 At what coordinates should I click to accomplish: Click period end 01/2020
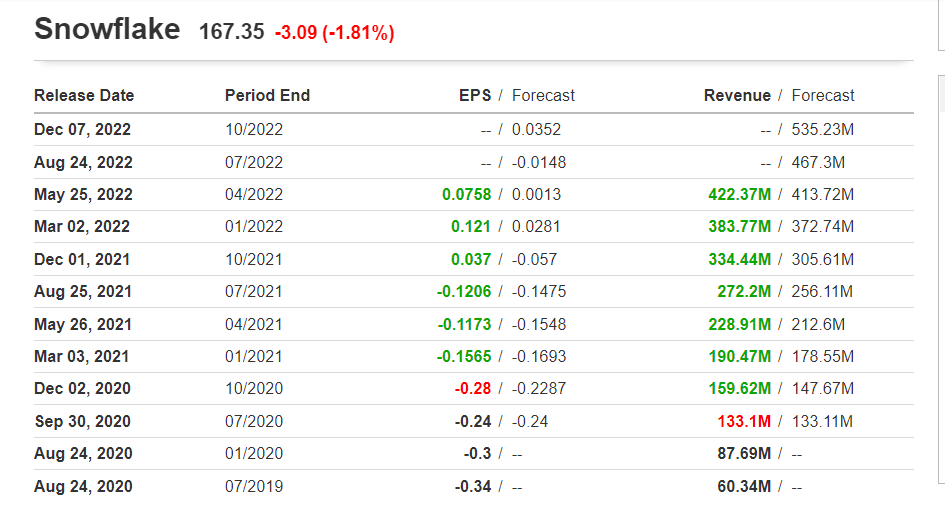tap(254, 453)
